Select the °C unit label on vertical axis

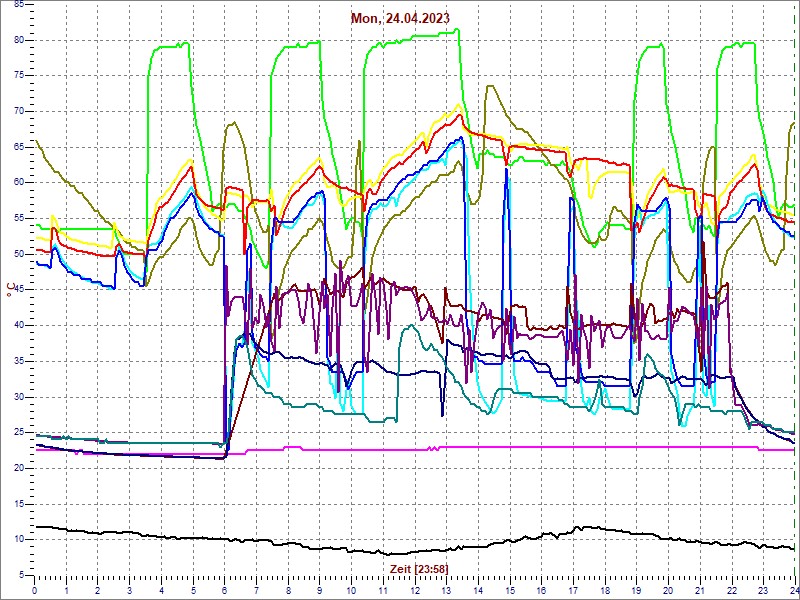tap(9, 289)
